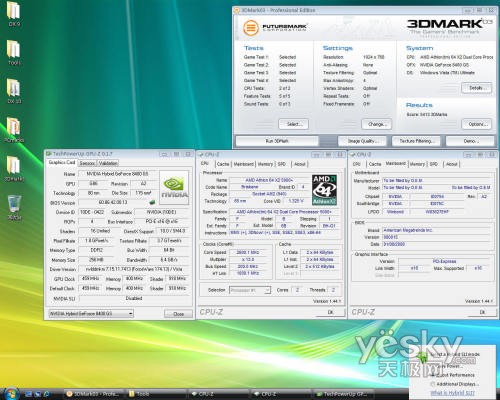Open the 3DMark03 taskbar button

click(93, 394)
